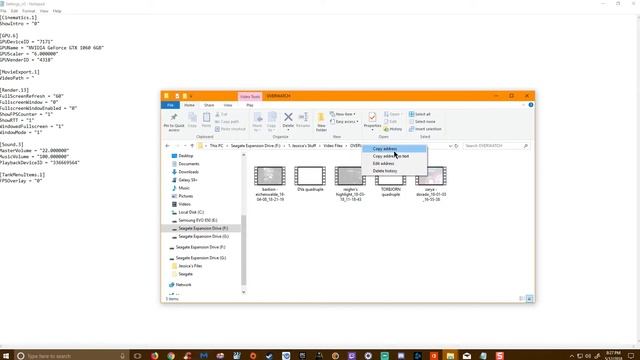The width and height of the screenshot is (640, 360).
Task: Click the Move to icon
Action: click(258, 118)
